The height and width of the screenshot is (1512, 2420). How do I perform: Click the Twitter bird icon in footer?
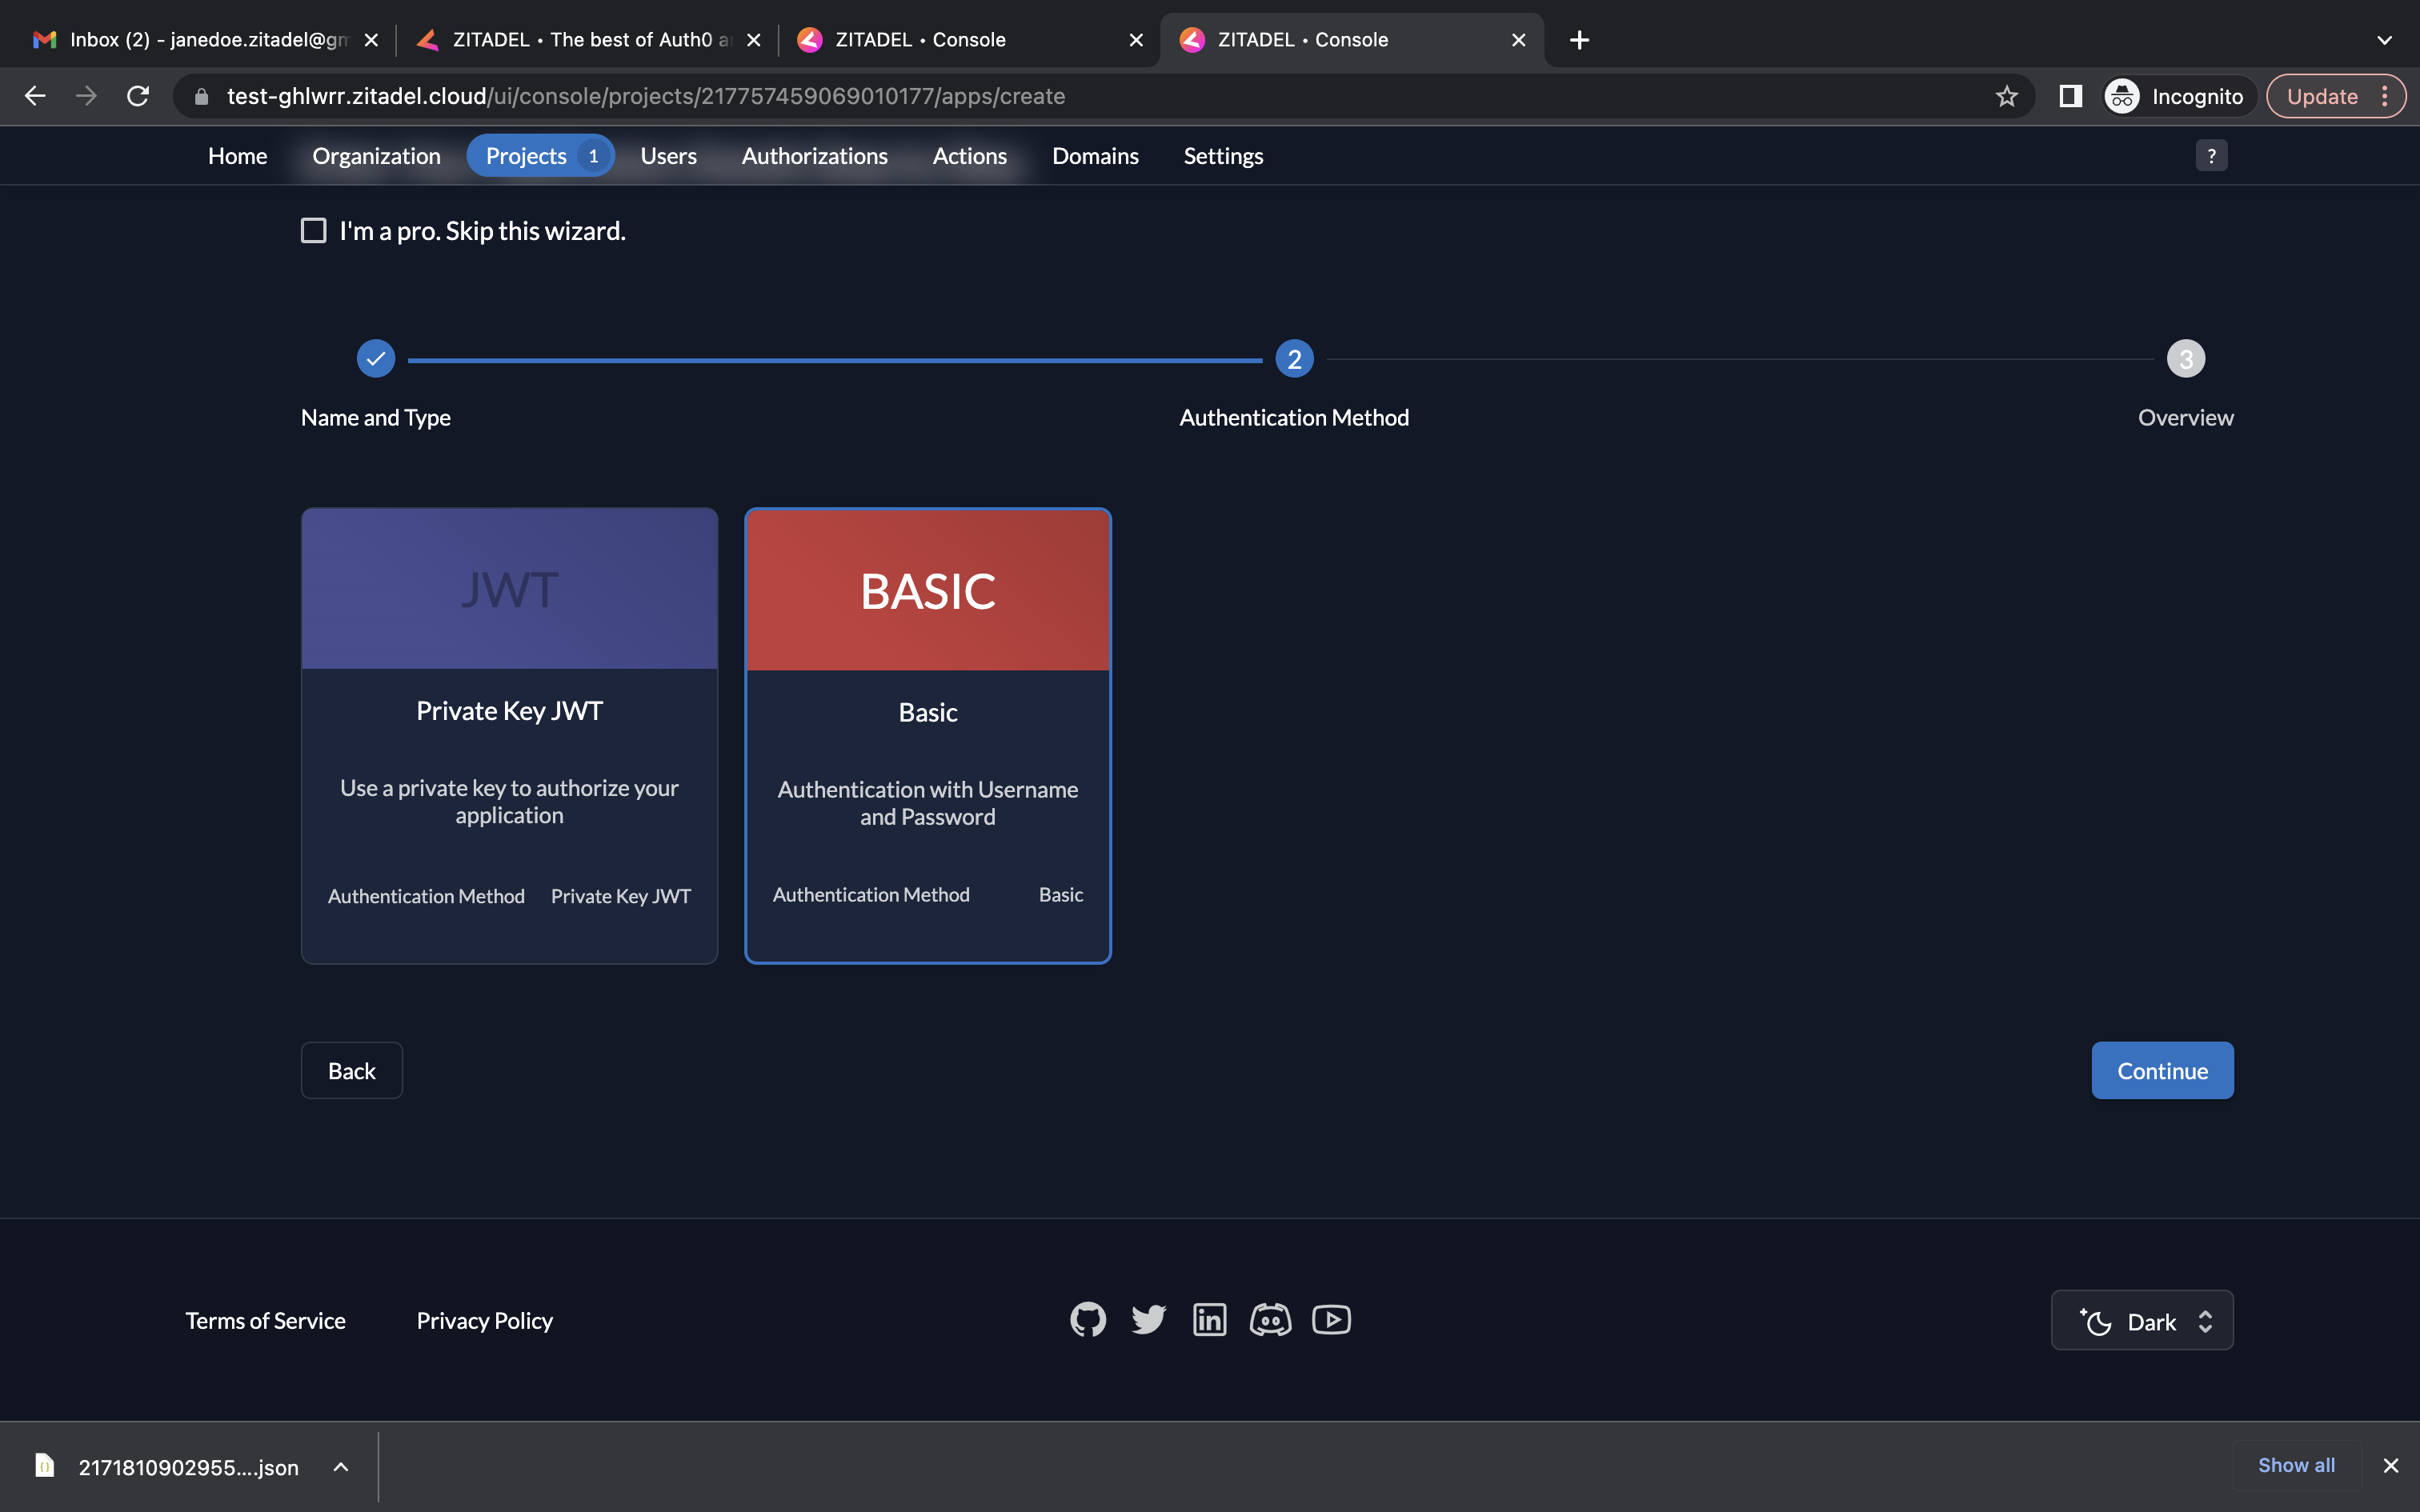tap(1148, 1320)
